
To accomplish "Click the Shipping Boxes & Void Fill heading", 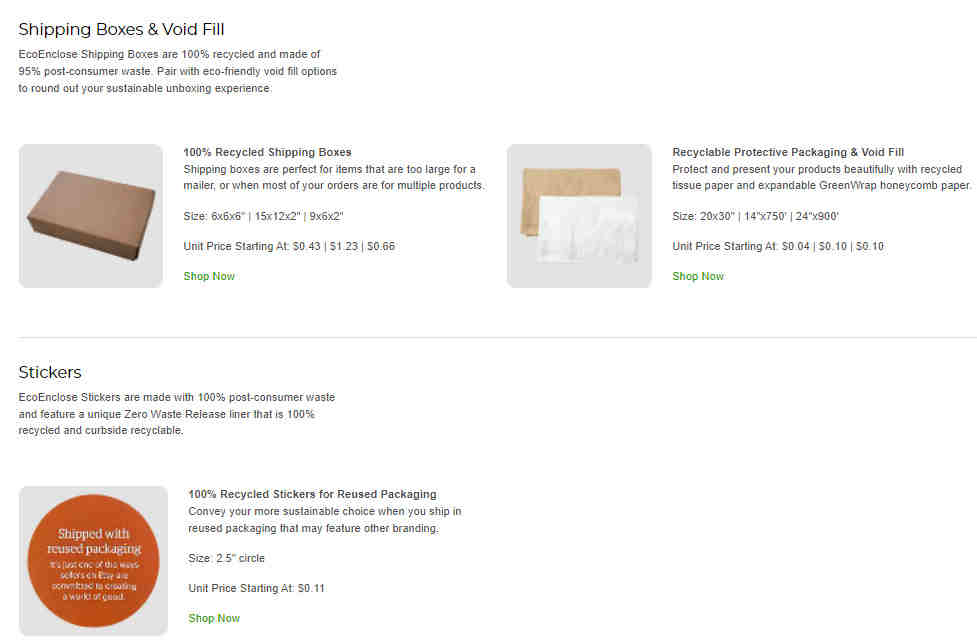I will point(122,29).
